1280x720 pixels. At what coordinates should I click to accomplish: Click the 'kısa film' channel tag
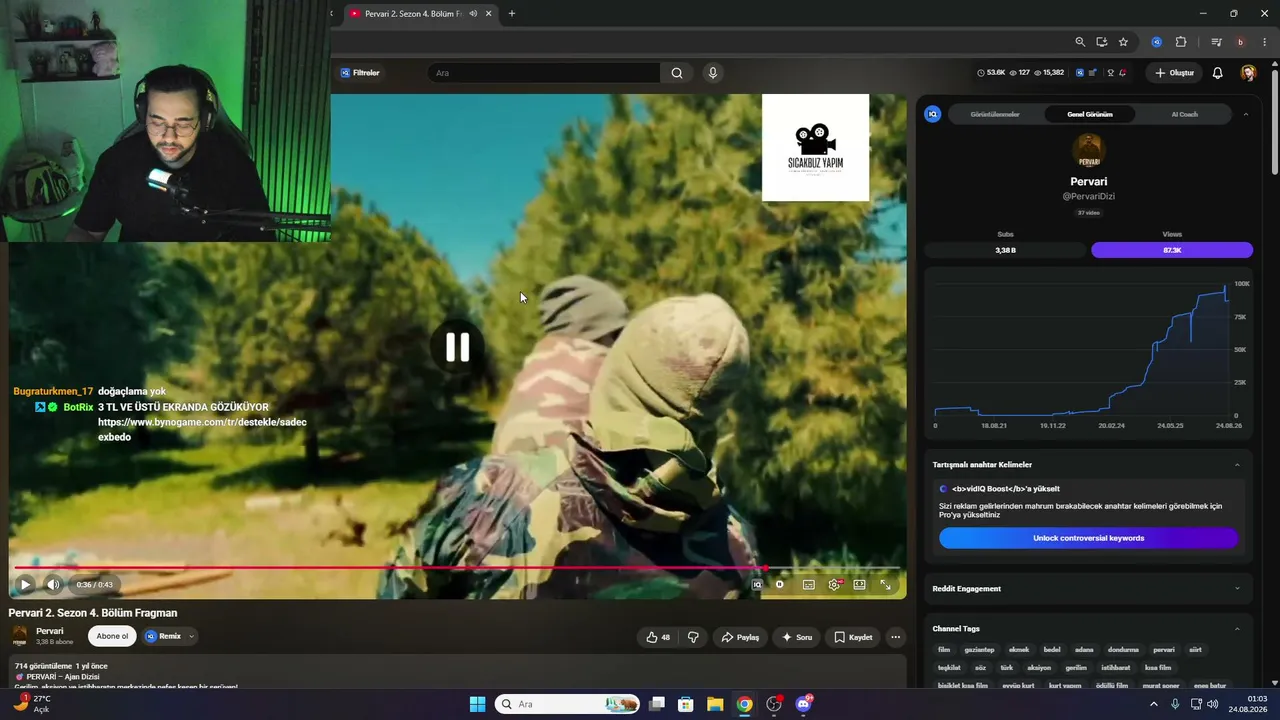click(1158, 668)
